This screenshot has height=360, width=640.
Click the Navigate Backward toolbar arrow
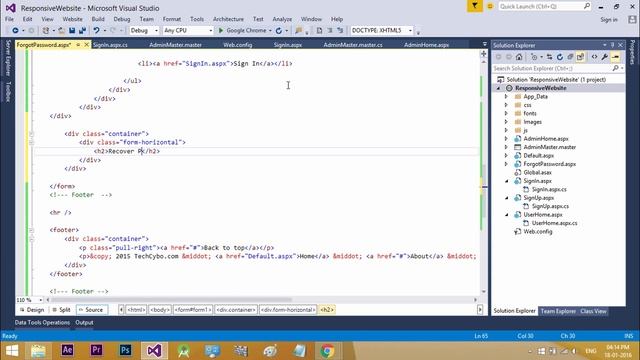[15, 31]
